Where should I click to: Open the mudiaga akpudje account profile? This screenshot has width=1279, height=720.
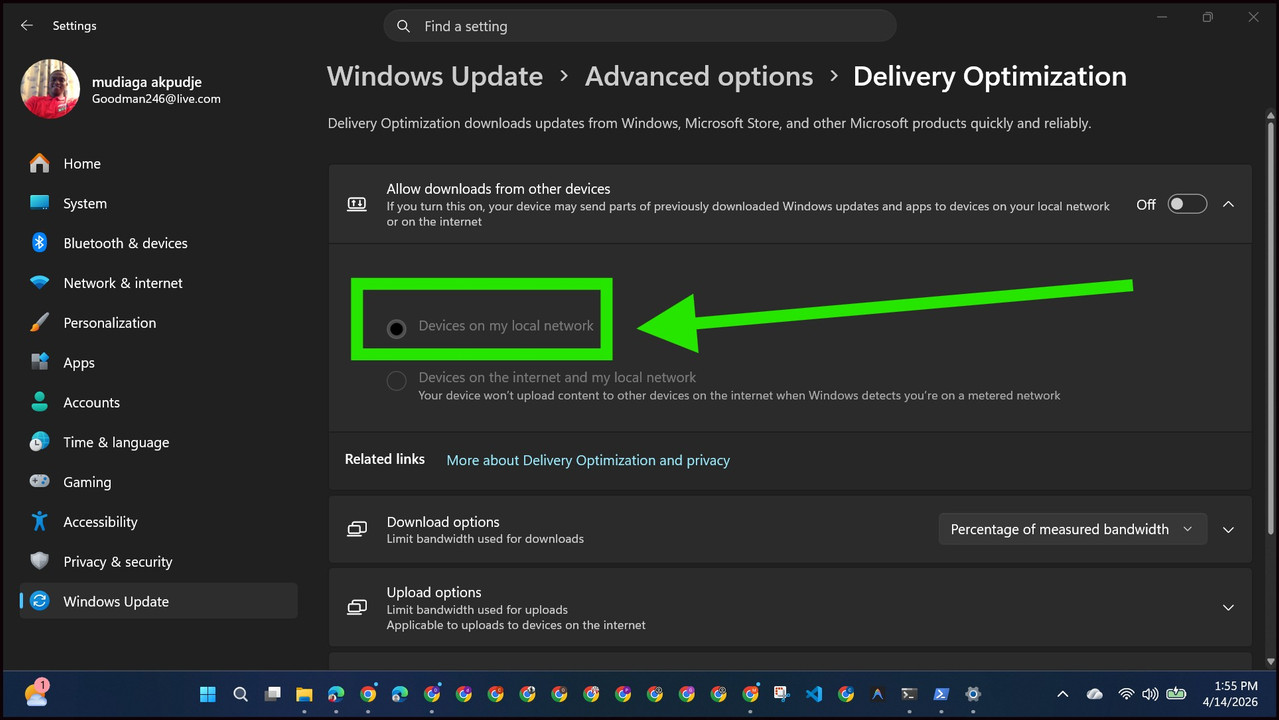[121, 89]
